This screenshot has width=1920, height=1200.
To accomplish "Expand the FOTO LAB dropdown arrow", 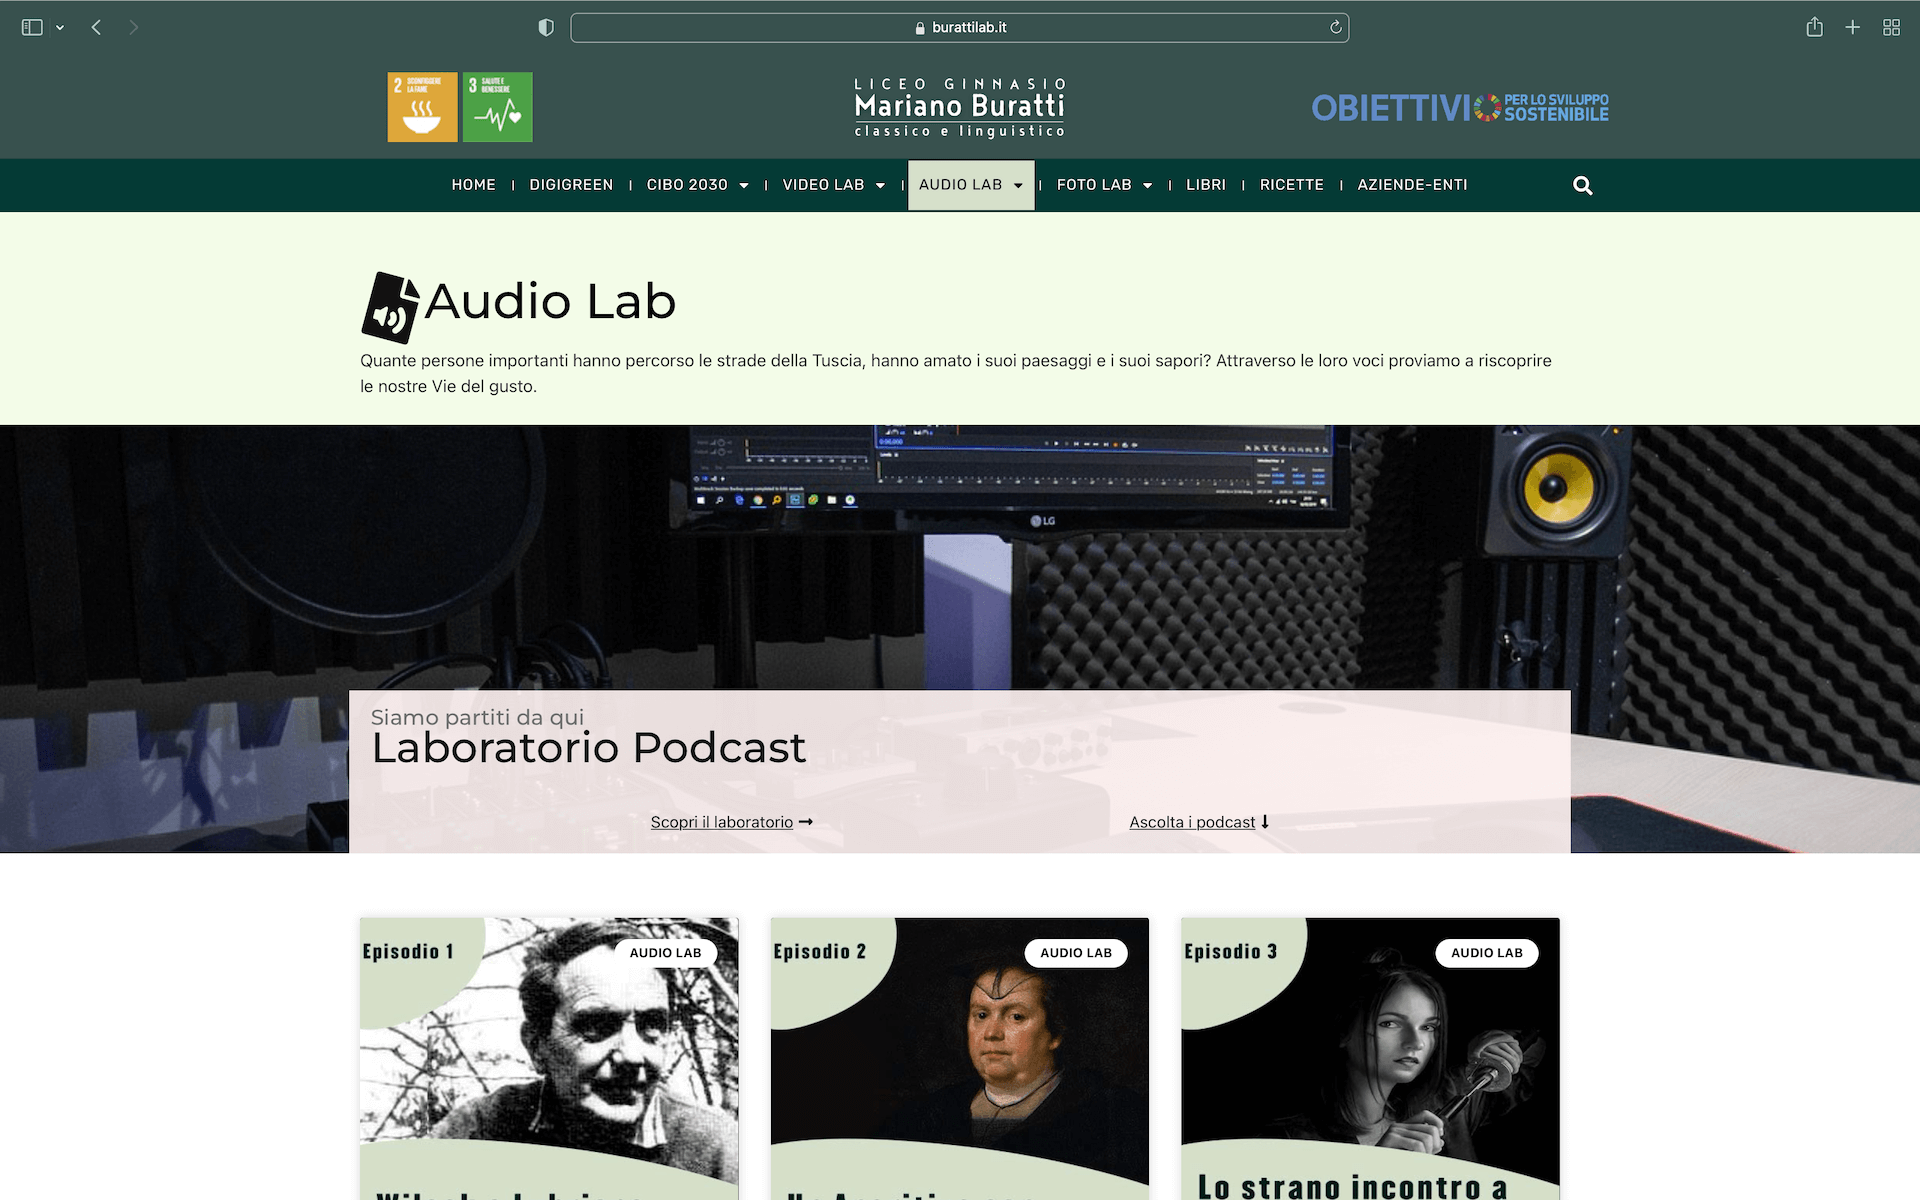I will (1147, 186).
